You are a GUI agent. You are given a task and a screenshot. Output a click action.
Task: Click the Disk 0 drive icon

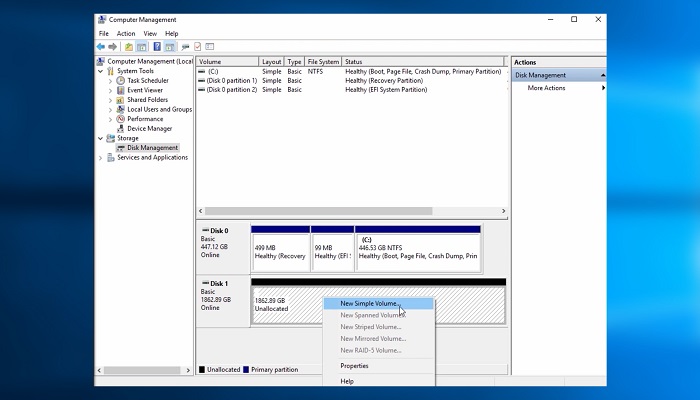(x=205, y=230)
